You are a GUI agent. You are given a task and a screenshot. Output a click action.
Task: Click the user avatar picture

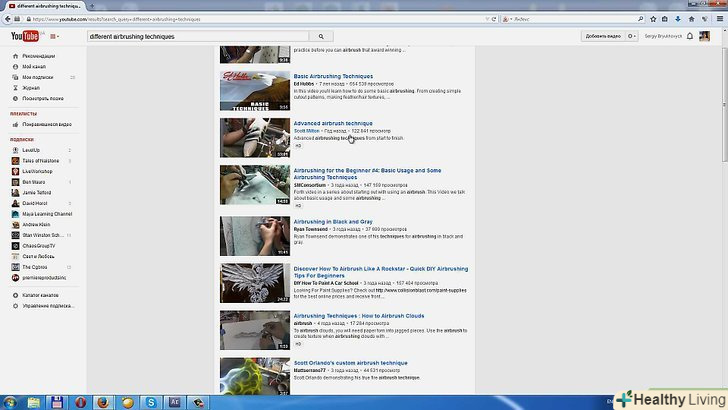click(x=715, y=36)
